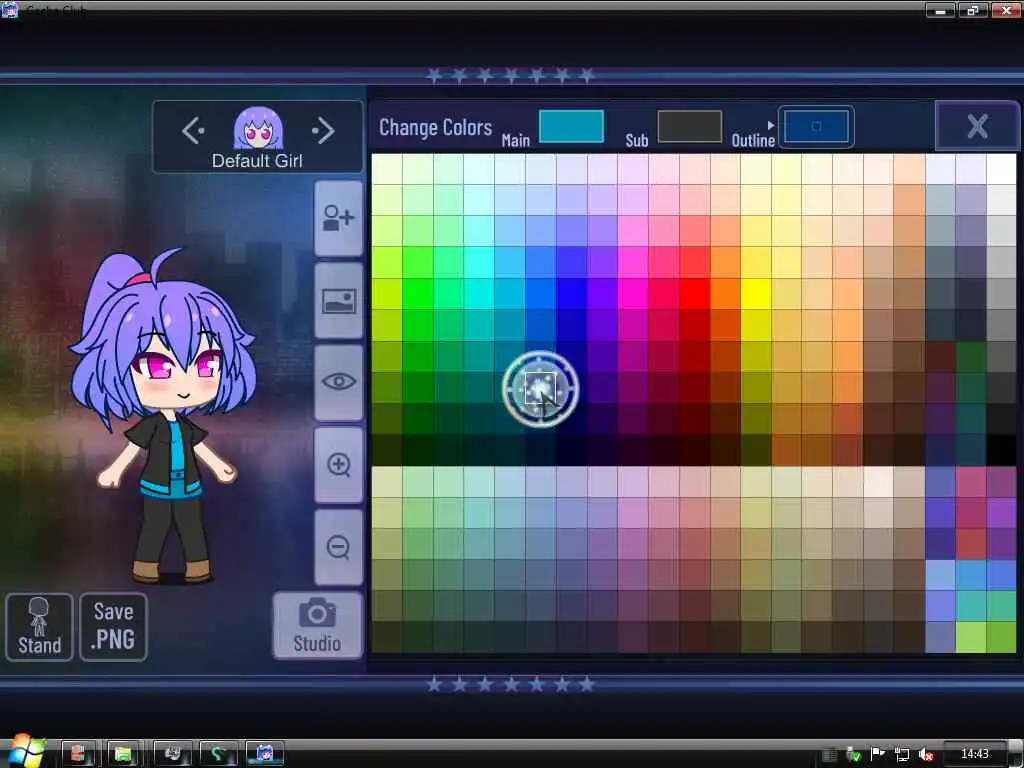
Task: Click the Change Colors heading text
Action: 436,127
